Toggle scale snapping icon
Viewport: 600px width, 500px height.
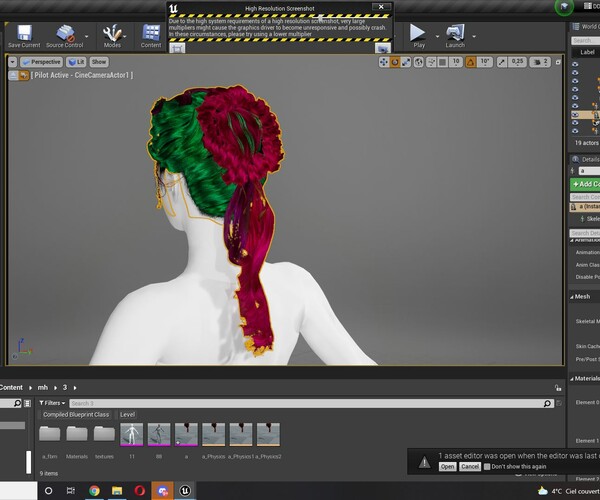point(502,62)
